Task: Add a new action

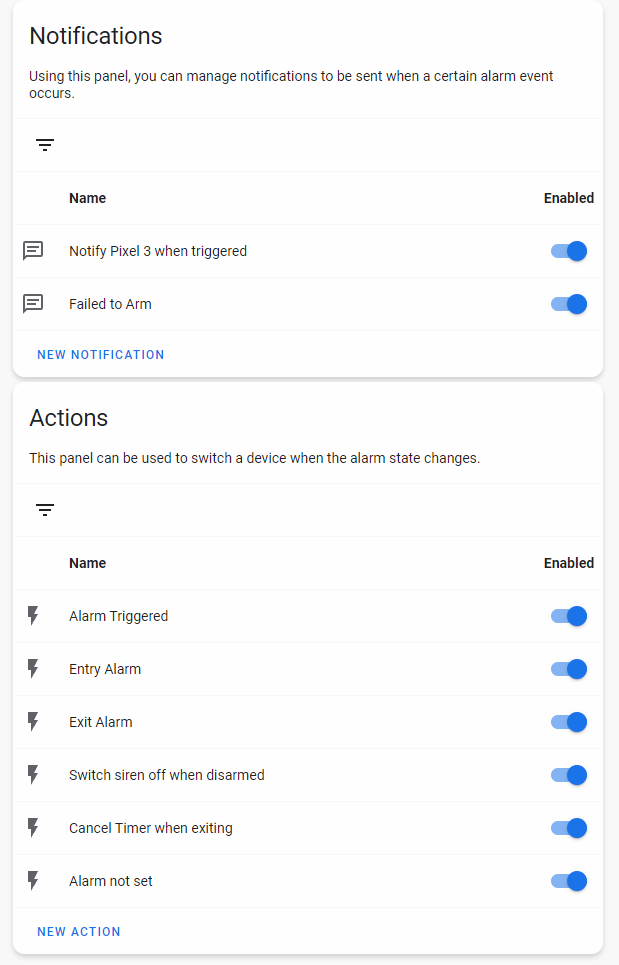Action: click(79, 932)
